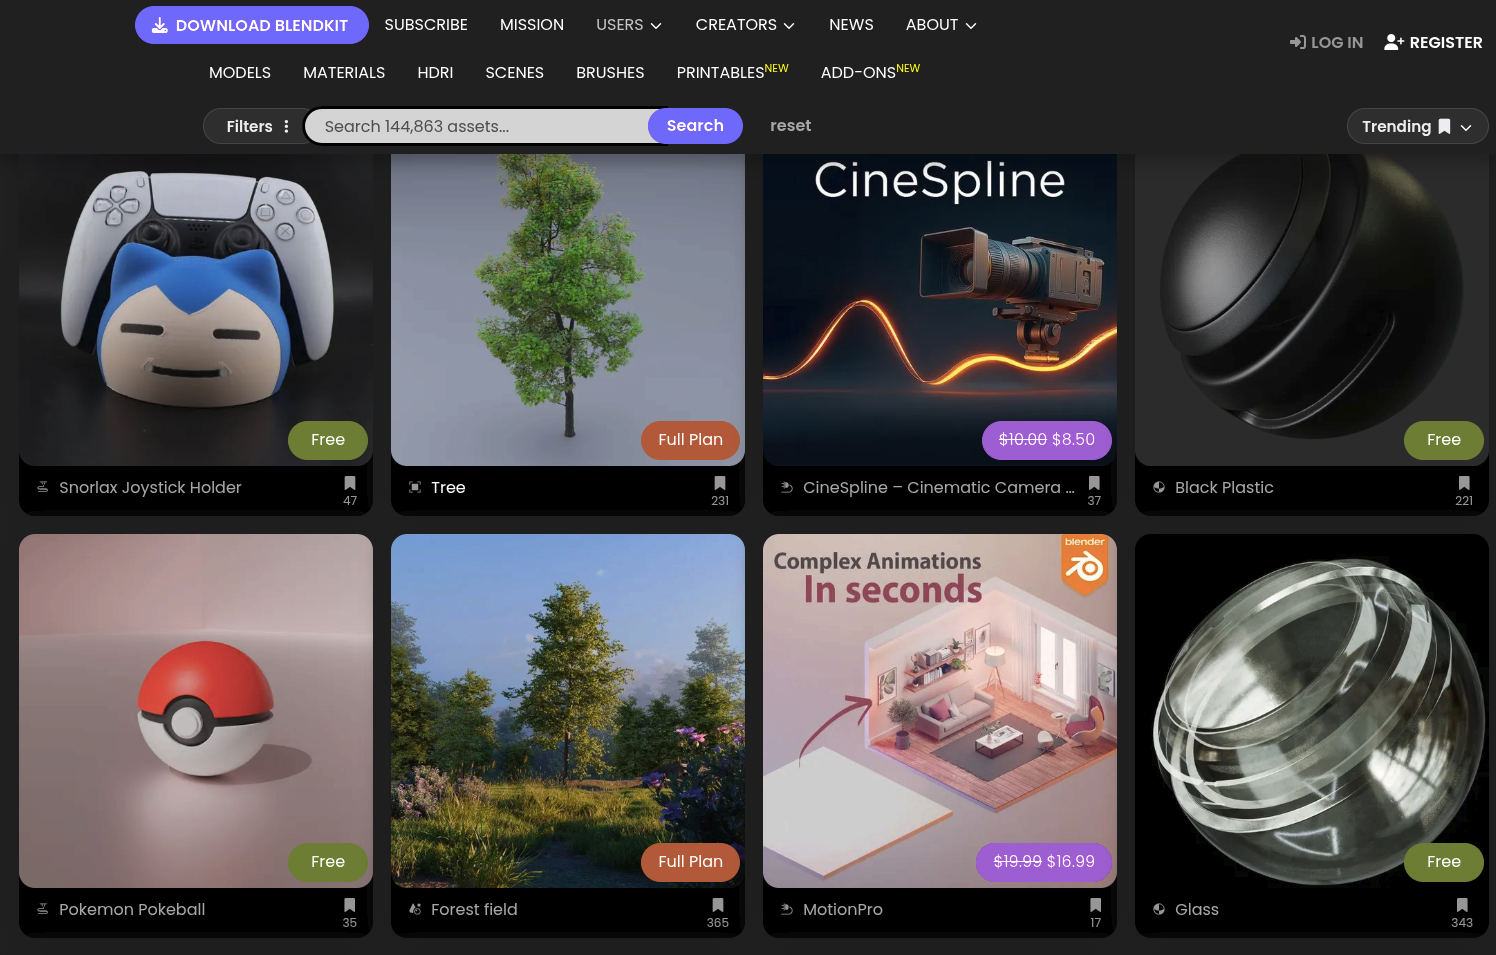1496x955 pixels.
Task: Bookmark the Pokemon Pokeball asset
Action: pos(350,905)
